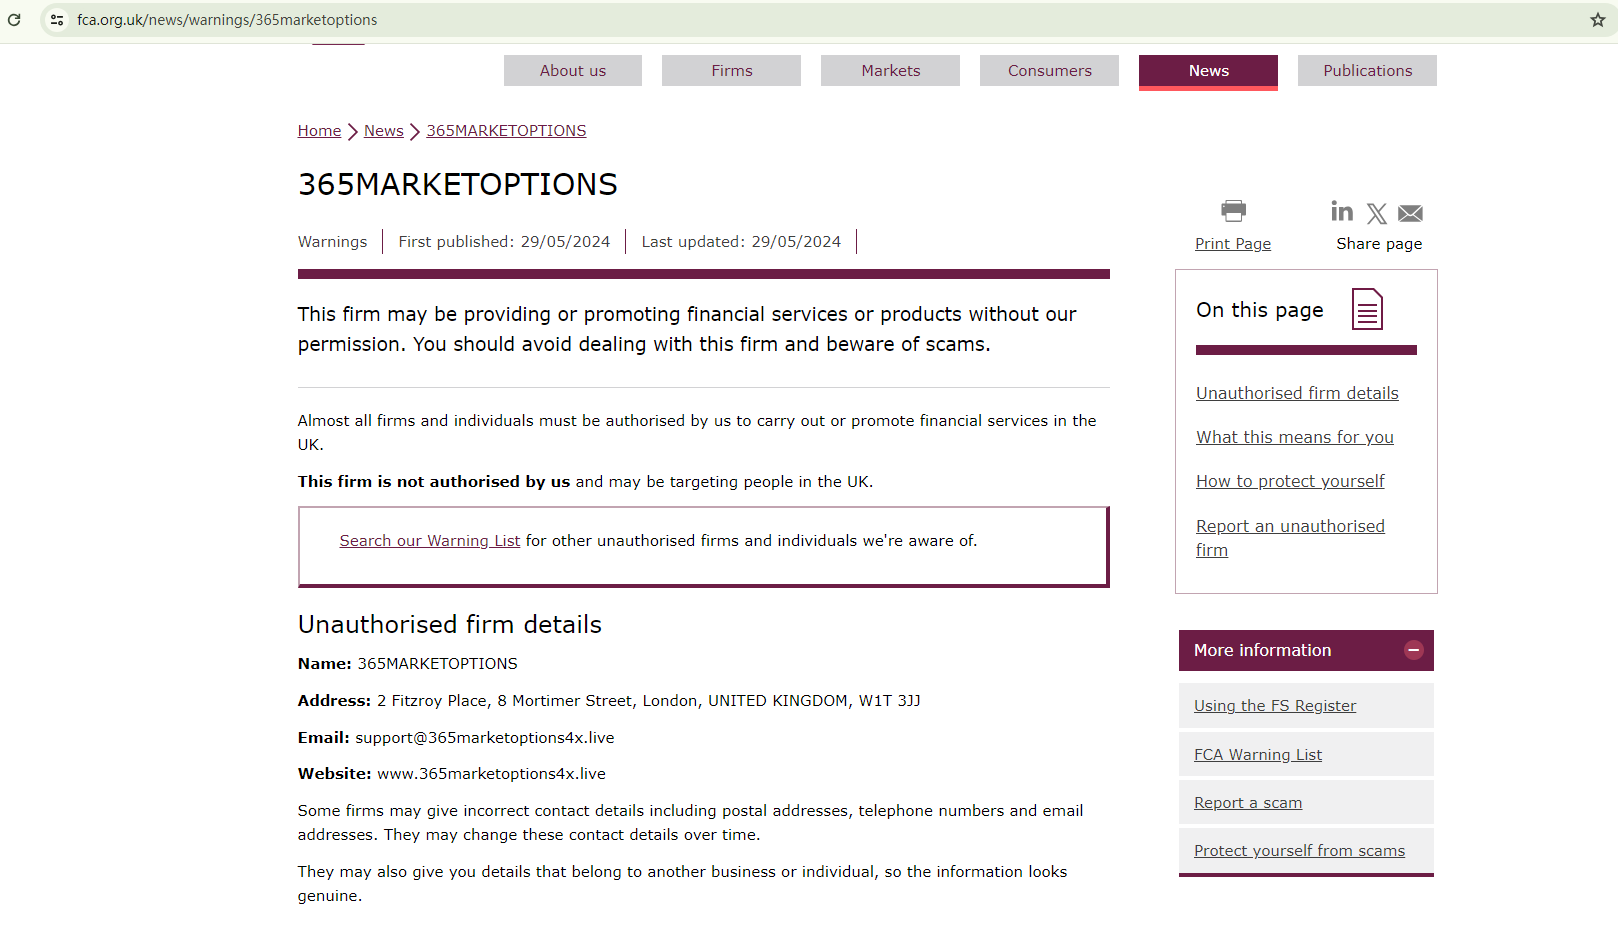
Task: Click the Report a scam link
Action: tap(1248, 803)
